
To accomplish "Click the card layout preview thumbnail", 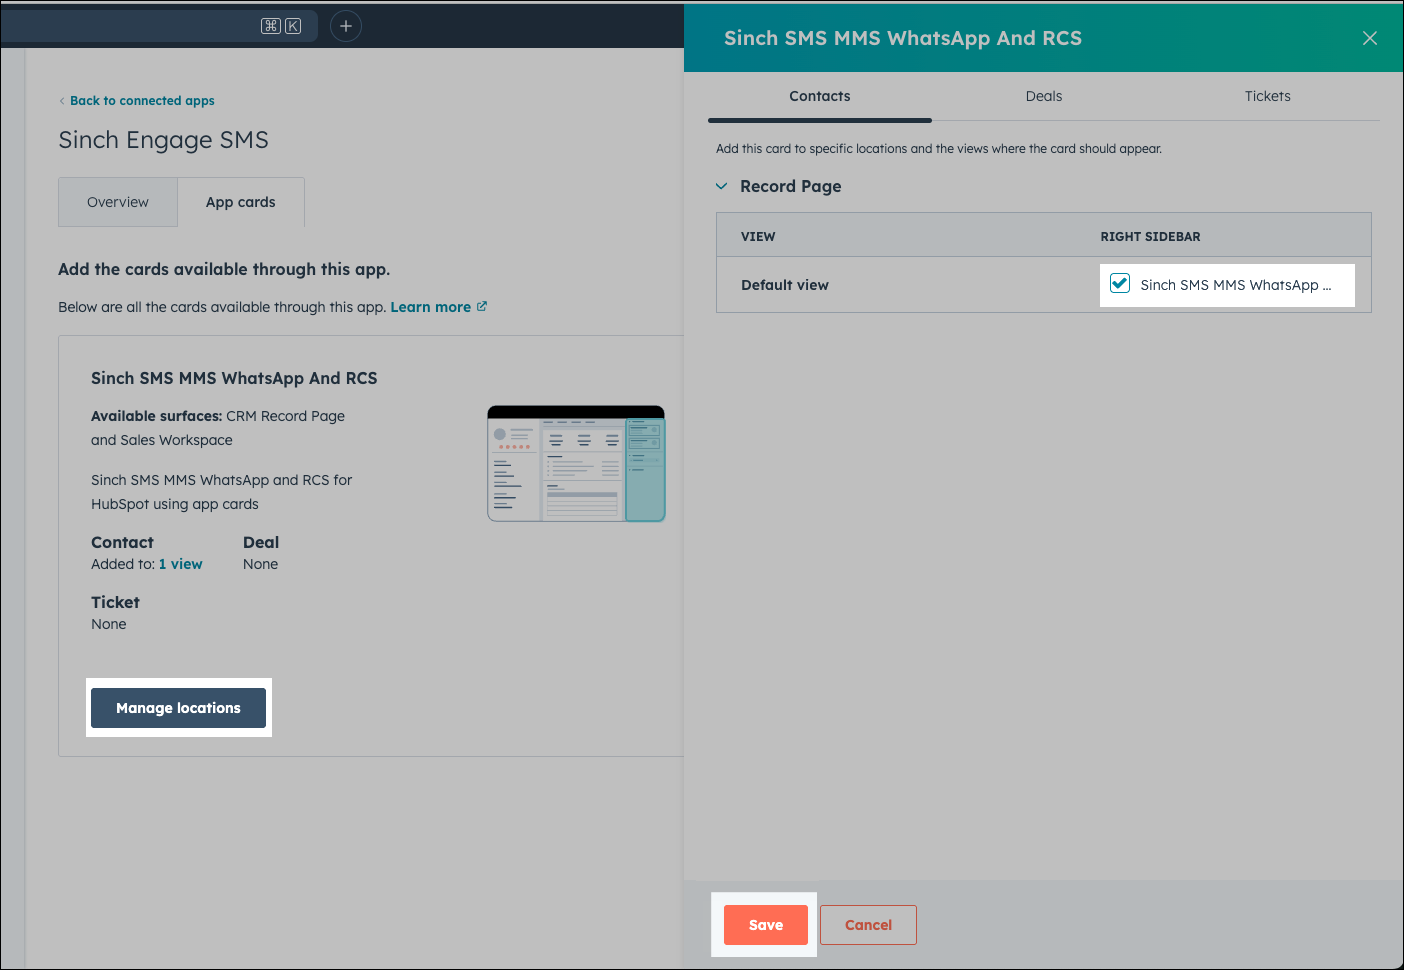I will 576,464.
